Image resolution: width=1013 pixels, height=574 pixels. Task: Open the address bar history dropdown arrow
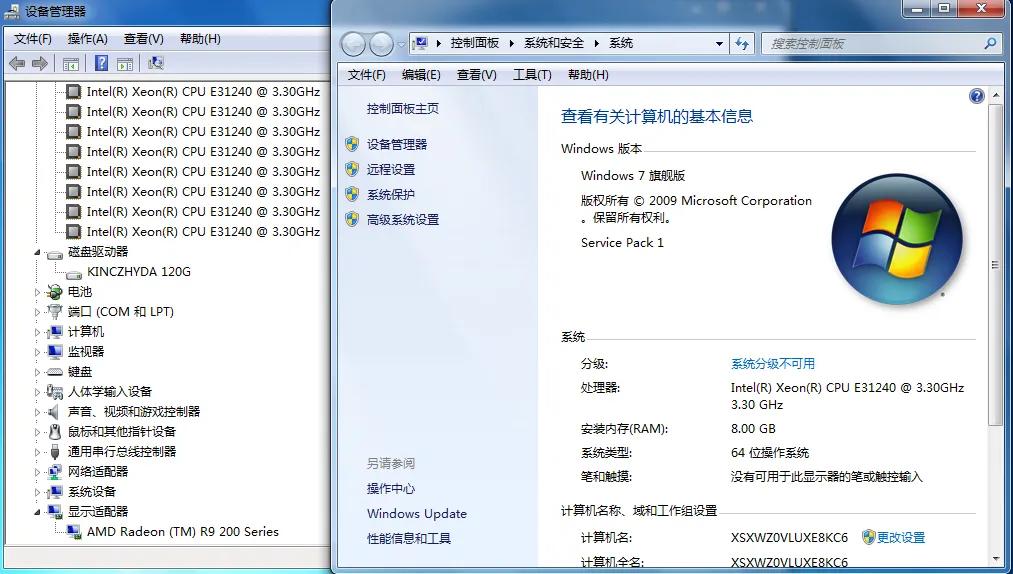click(719, 44)
